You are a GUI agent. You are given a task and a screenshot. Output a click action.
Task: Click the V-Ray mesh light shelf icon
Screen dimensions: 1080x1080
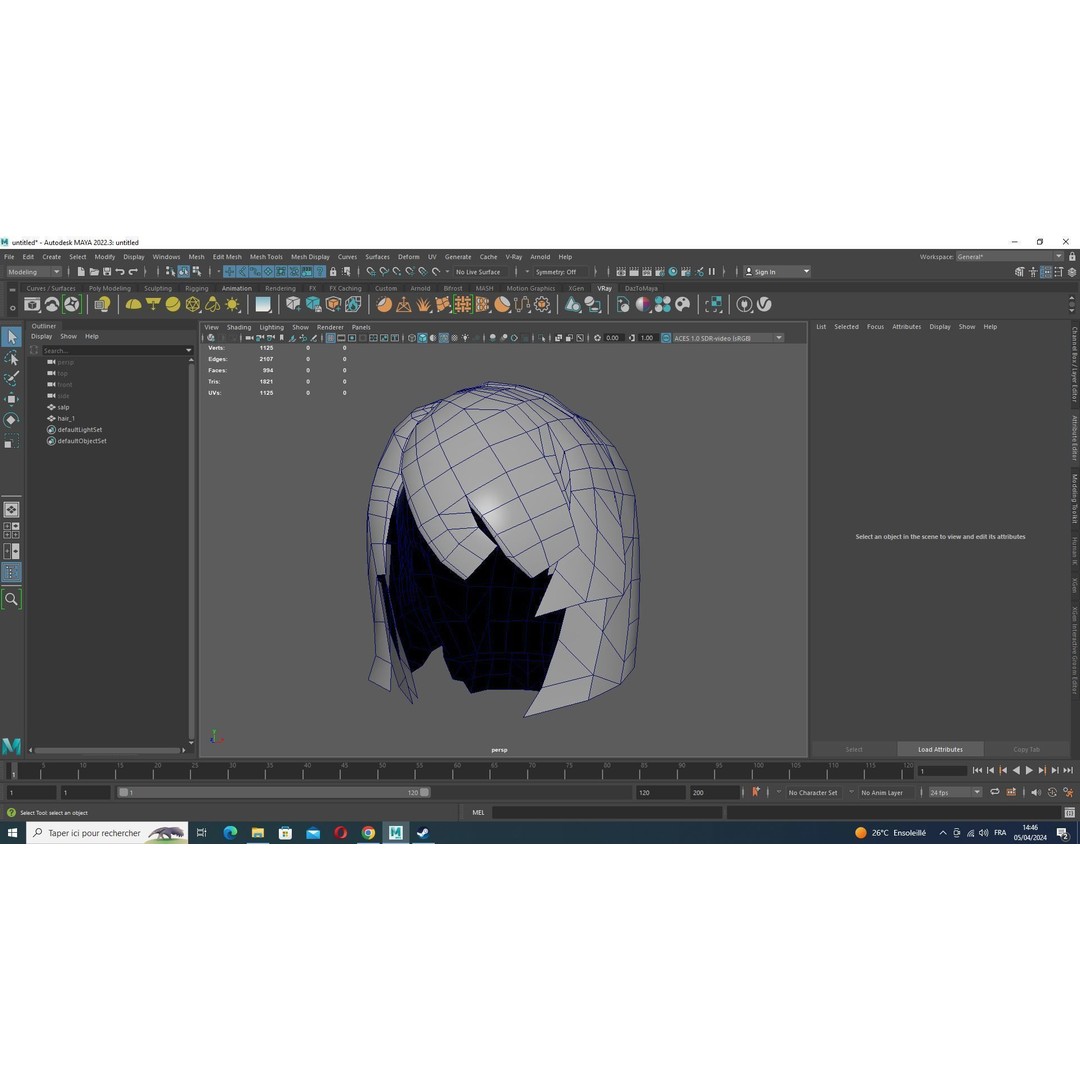(193, 304)
